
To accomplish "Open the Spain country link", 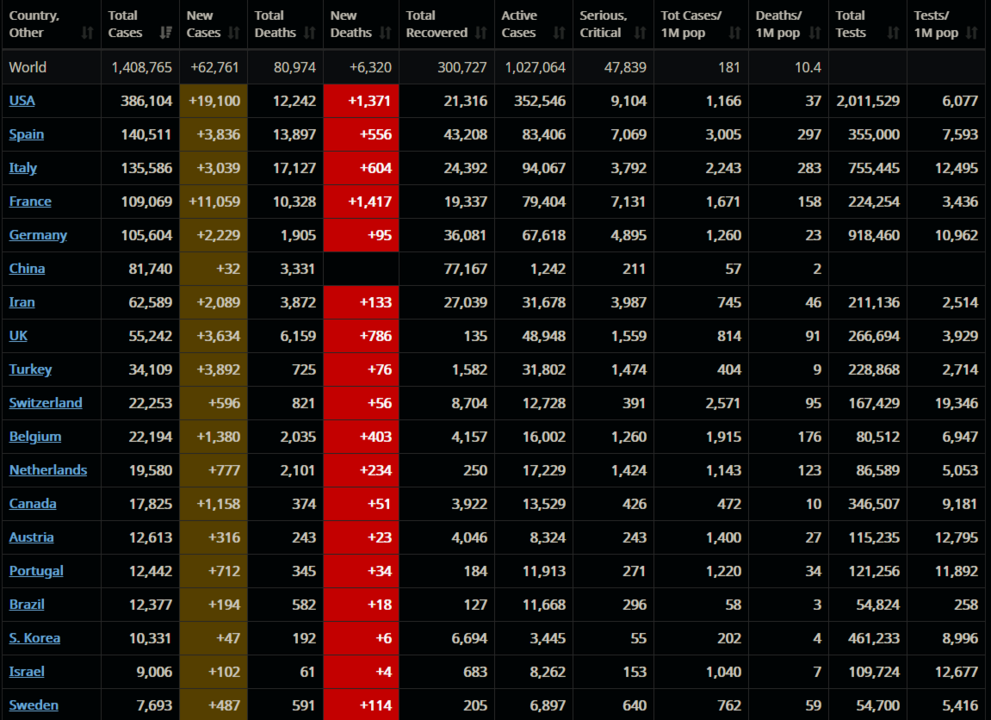I will pos(27,134).
